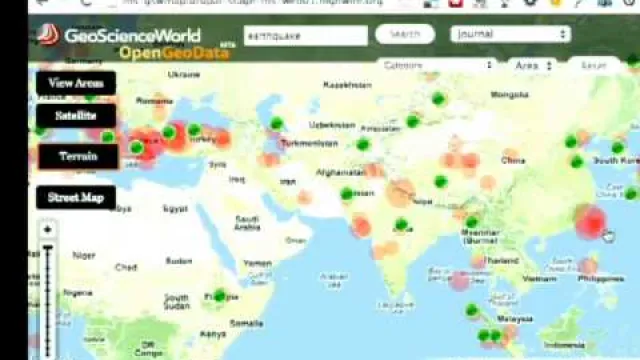Switch map to Terrain view
Screen dimensions: 640x360
78,156
